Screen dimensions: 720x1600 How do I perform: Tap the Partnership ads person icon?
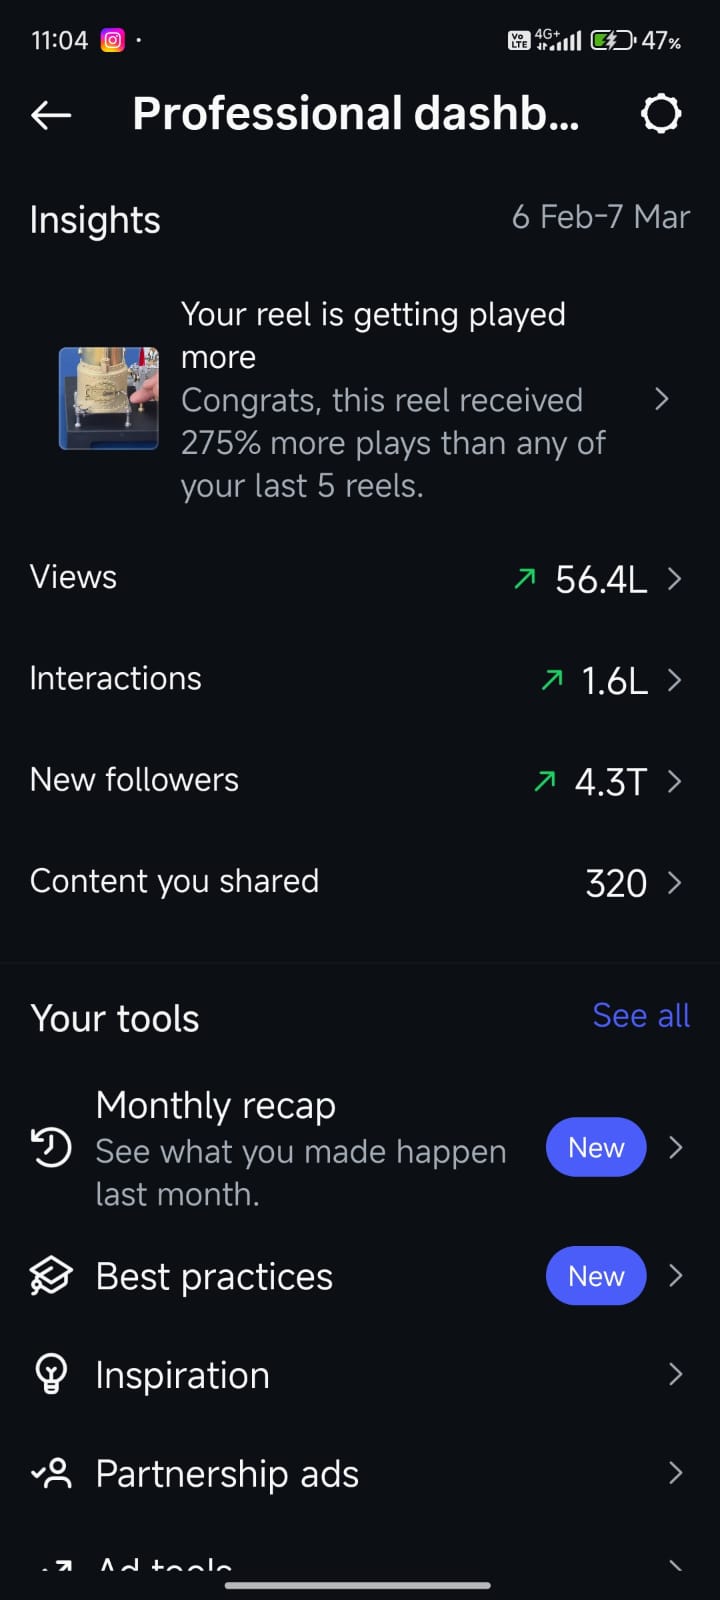click(x=51, y=1473)
